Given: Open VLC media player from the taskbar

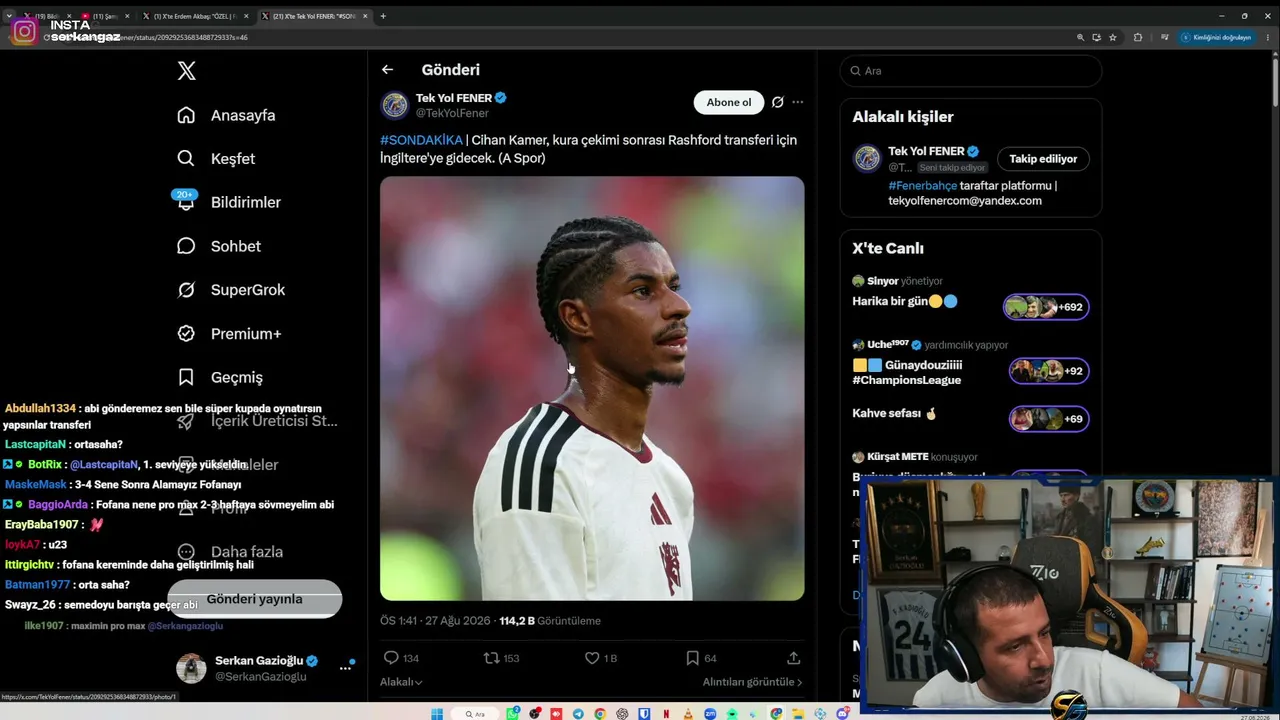Looking at the screenshot, I should click(688, 714).
